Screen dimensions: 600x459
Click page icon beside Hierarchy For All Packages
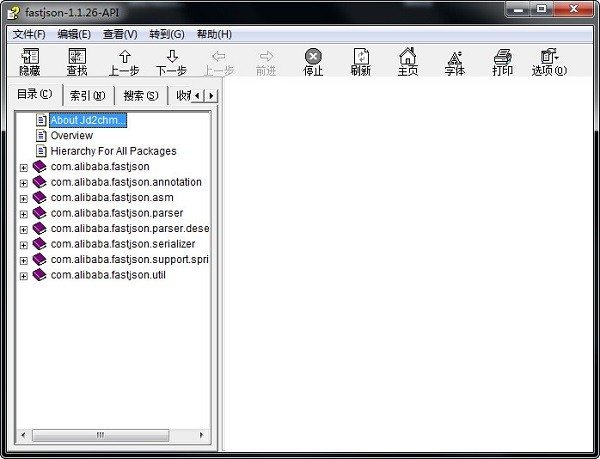41,151
